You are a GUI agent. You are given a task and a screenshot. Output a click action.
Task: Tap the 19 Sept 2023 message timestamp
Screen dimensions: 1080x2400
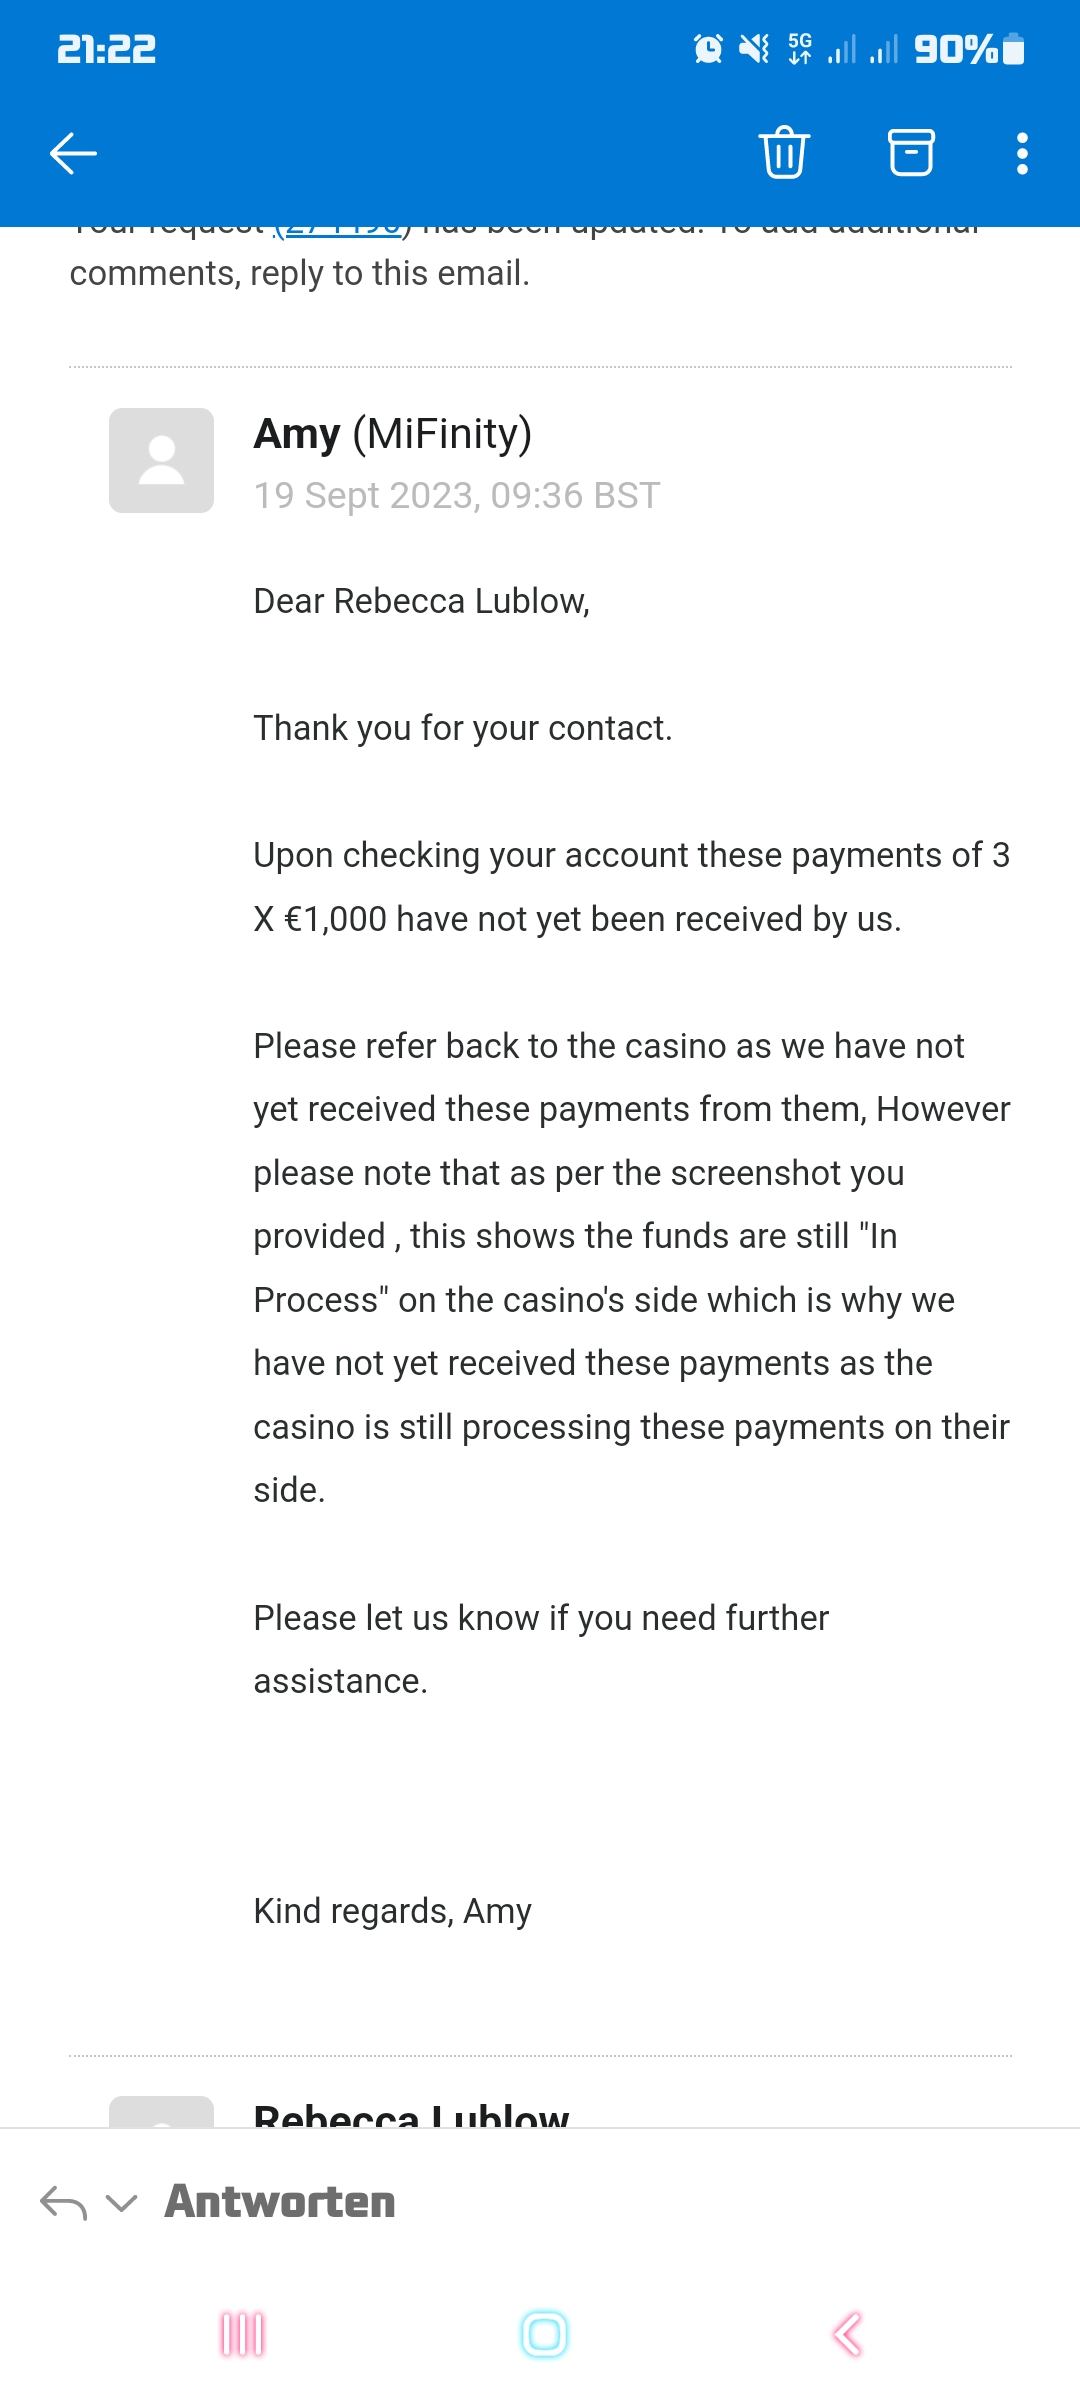[457, 496]
